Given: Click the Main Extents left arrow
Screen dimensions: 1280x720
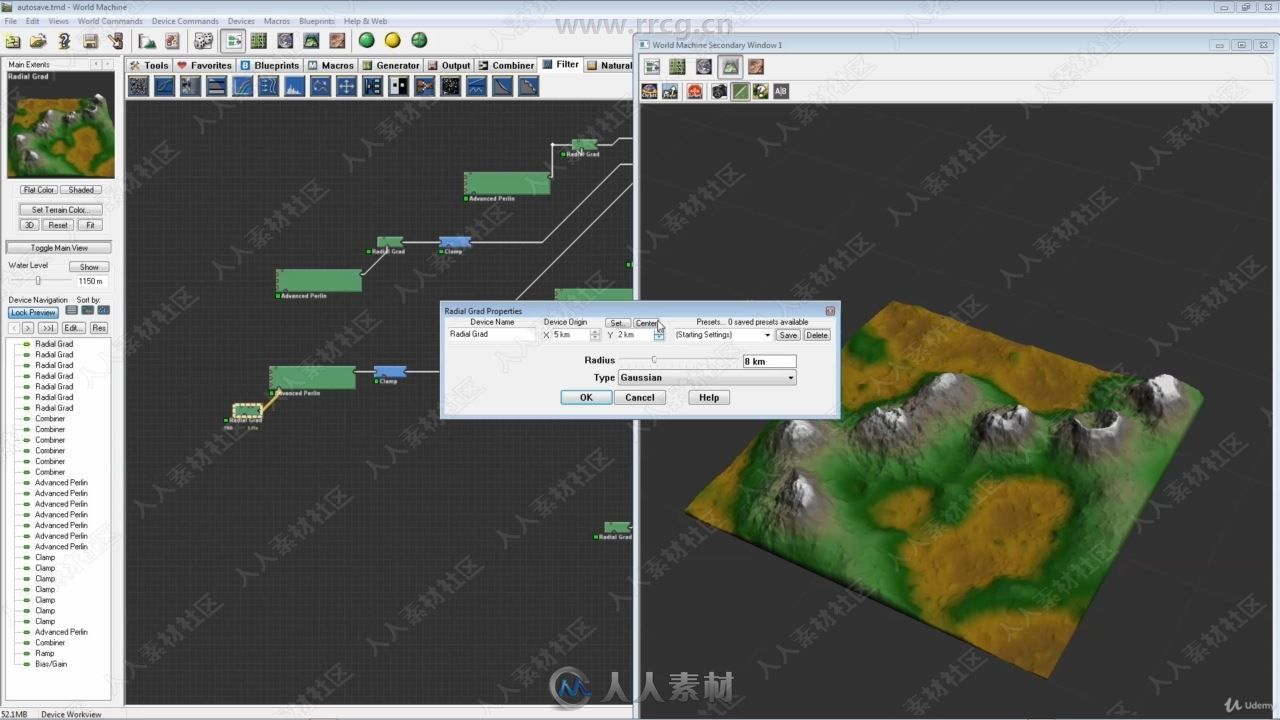Looking at the screenshot, I should [x=96, y=64].
